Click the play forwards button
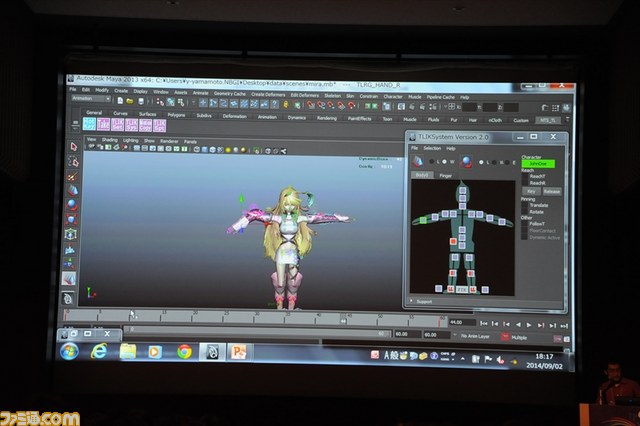This screenshot has height=426, width=640. [x=529, y=325]
